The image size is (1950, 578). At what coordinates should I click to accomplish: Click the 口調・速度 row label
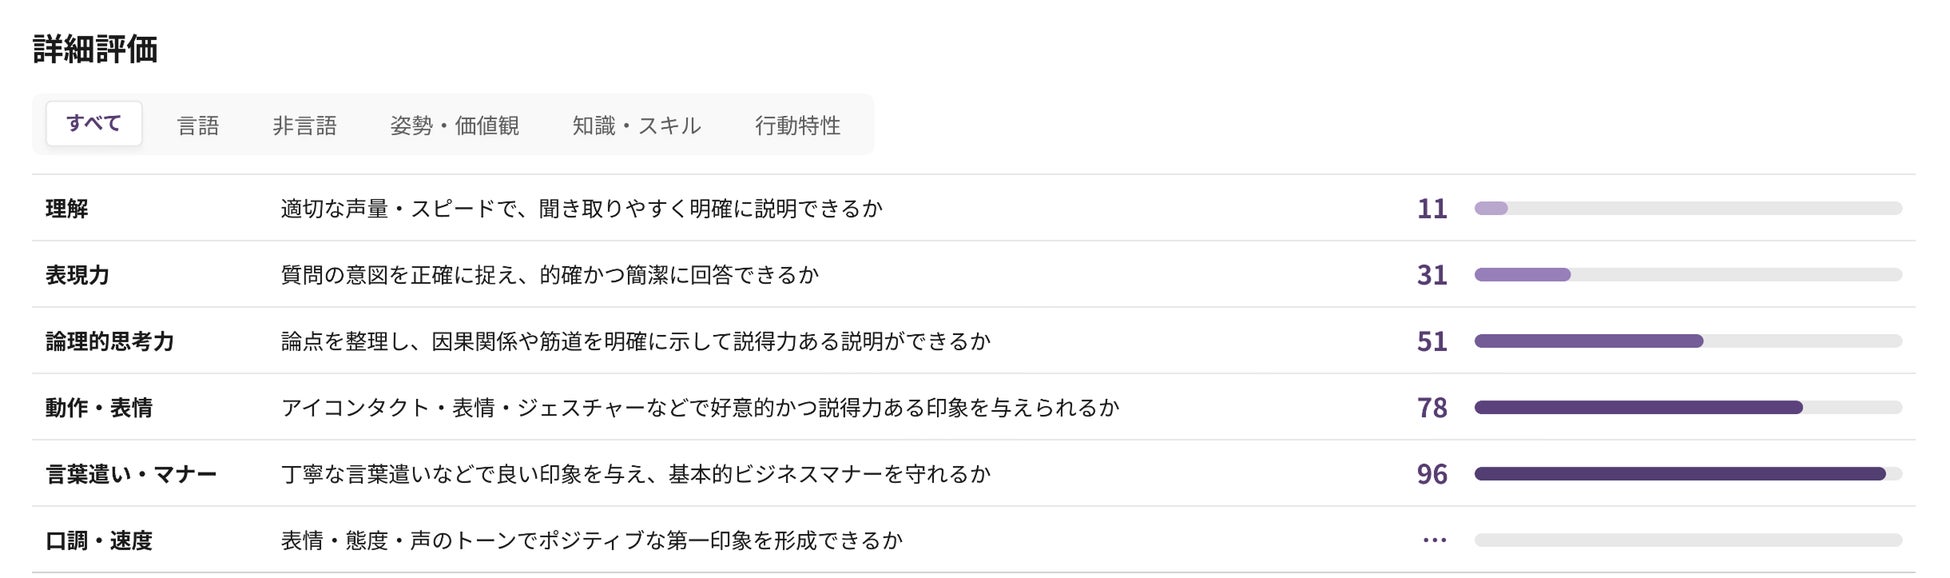coord(99,541)
